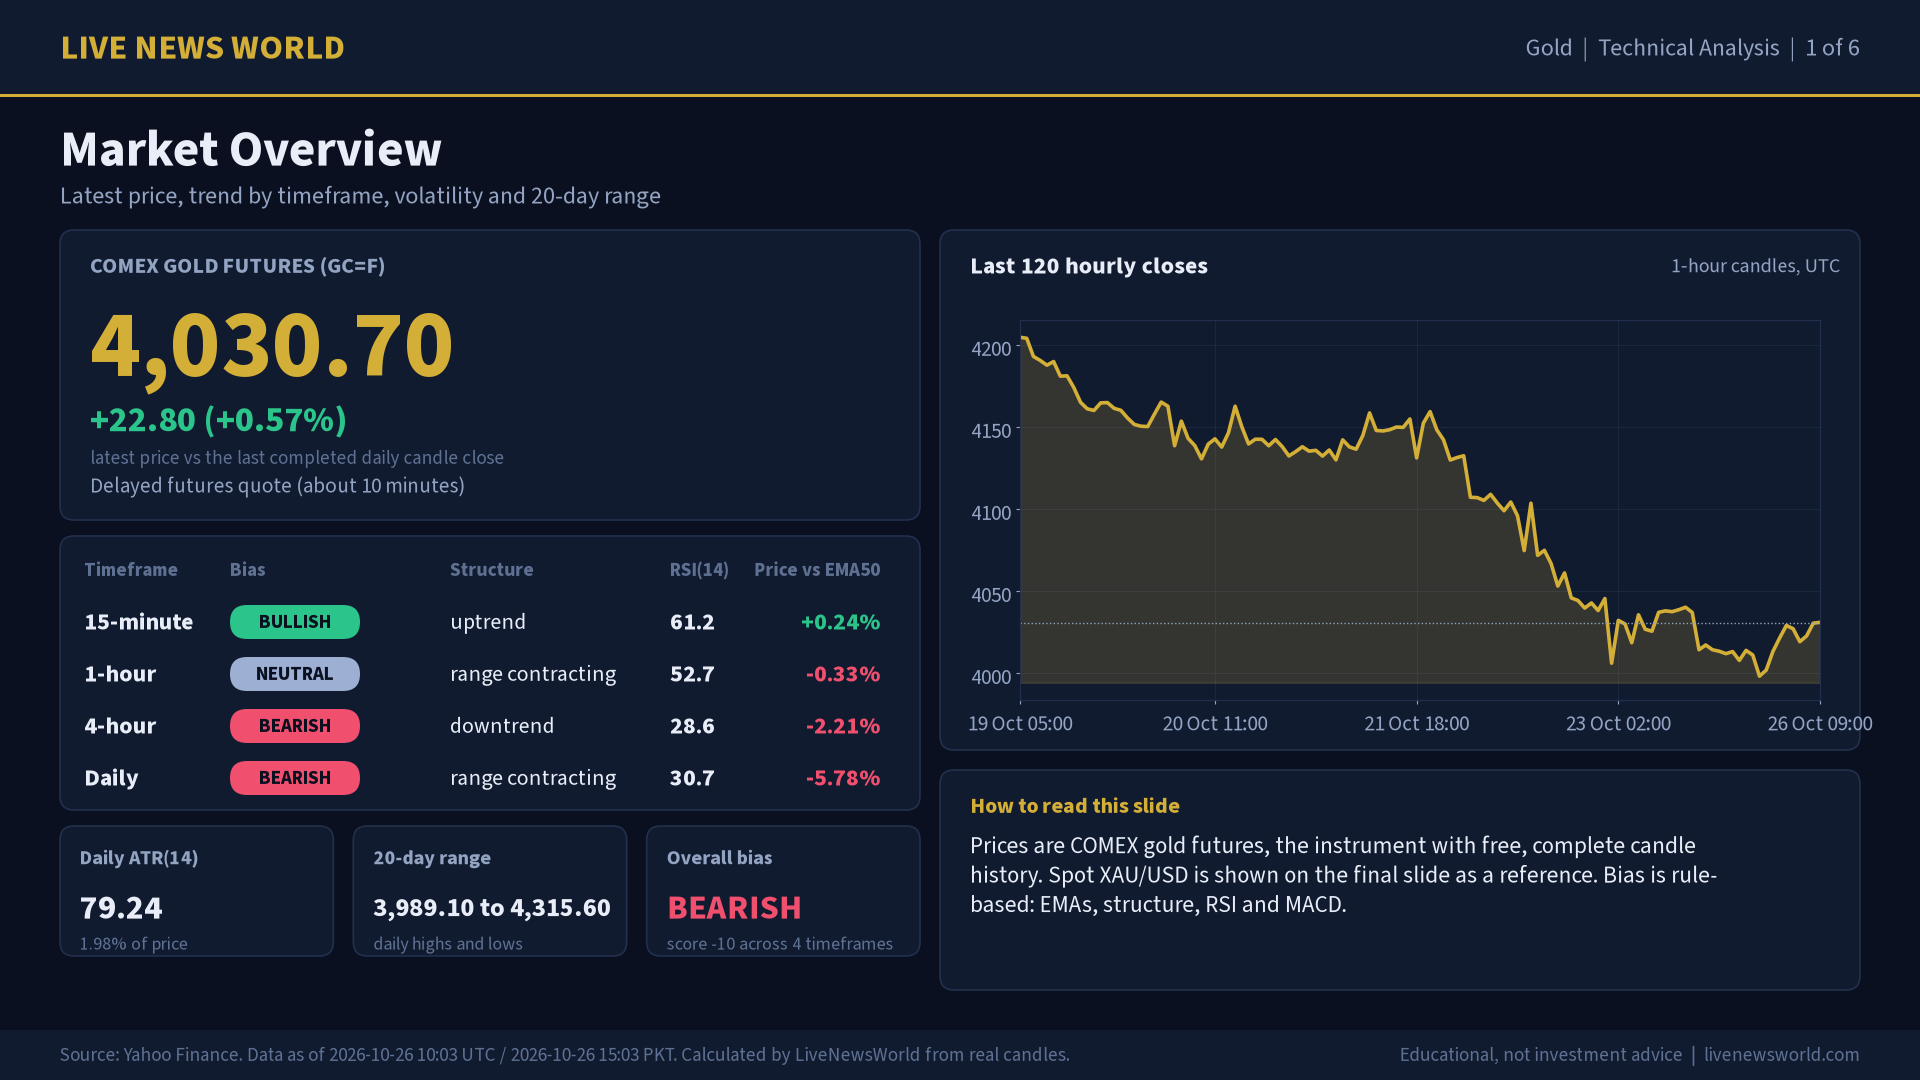Viewport: 1920px width, 1080px height.
Task: Select the COMEX GOLD FUTURES (GC=F) label
Action: (x=238, y=266)
